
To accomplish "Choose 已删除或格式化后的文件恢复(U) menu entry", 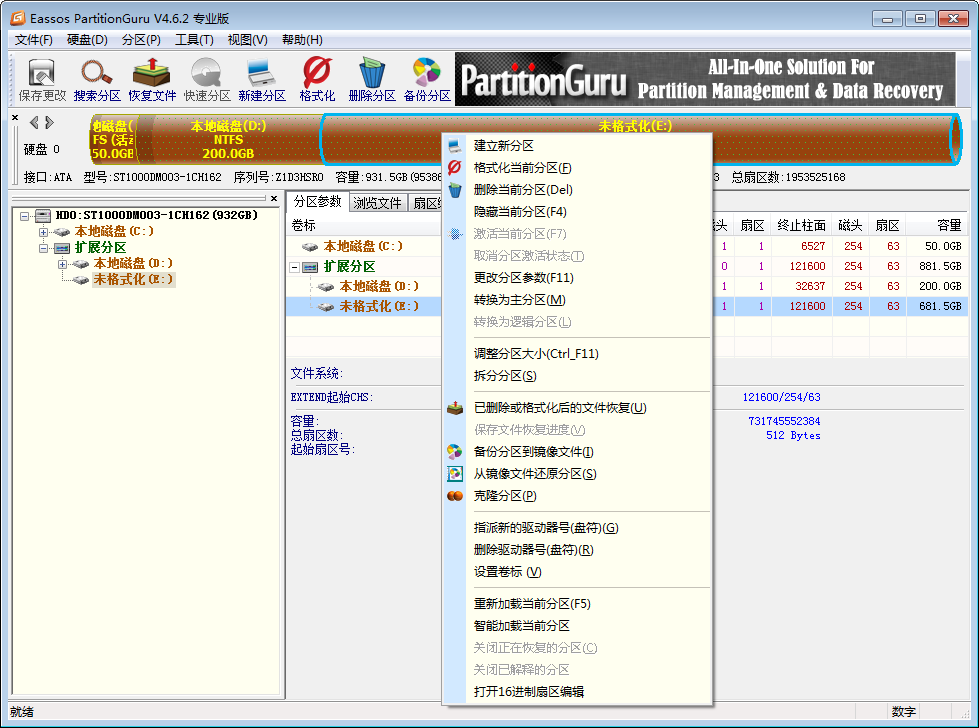I will pos(577,408).
